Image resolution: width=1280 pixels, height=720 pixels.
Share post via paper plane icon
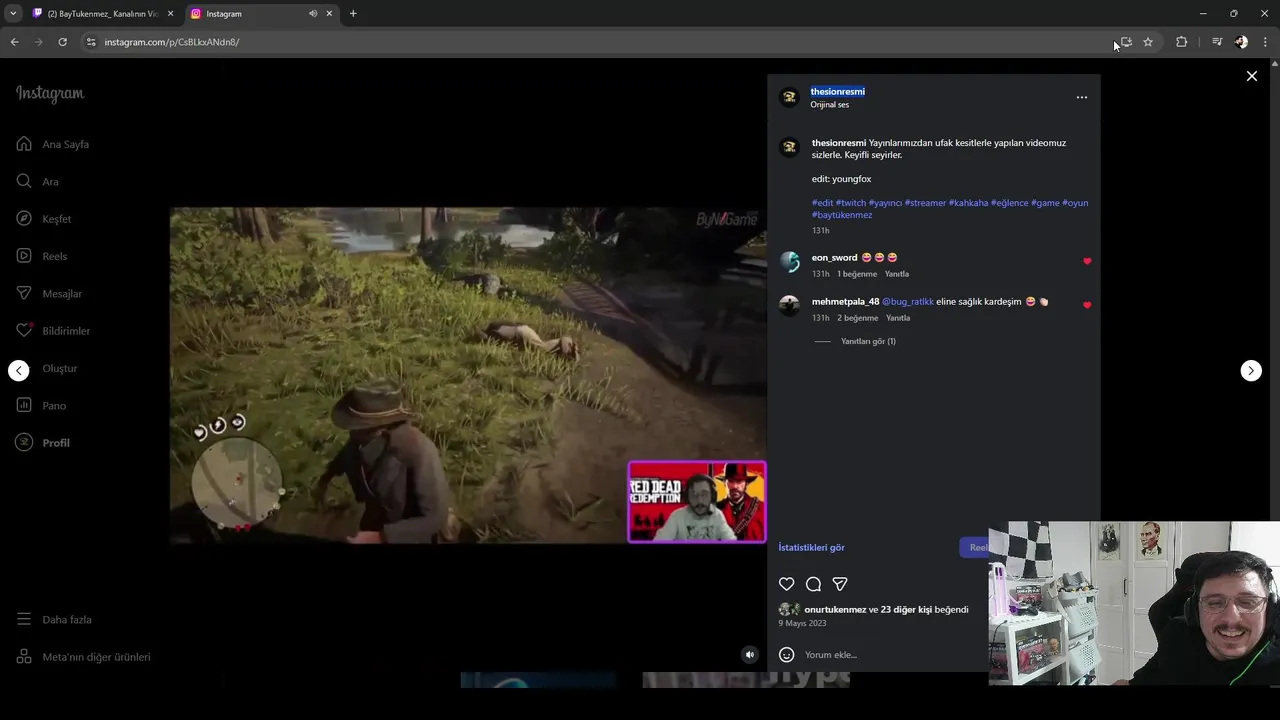point(840,584)
